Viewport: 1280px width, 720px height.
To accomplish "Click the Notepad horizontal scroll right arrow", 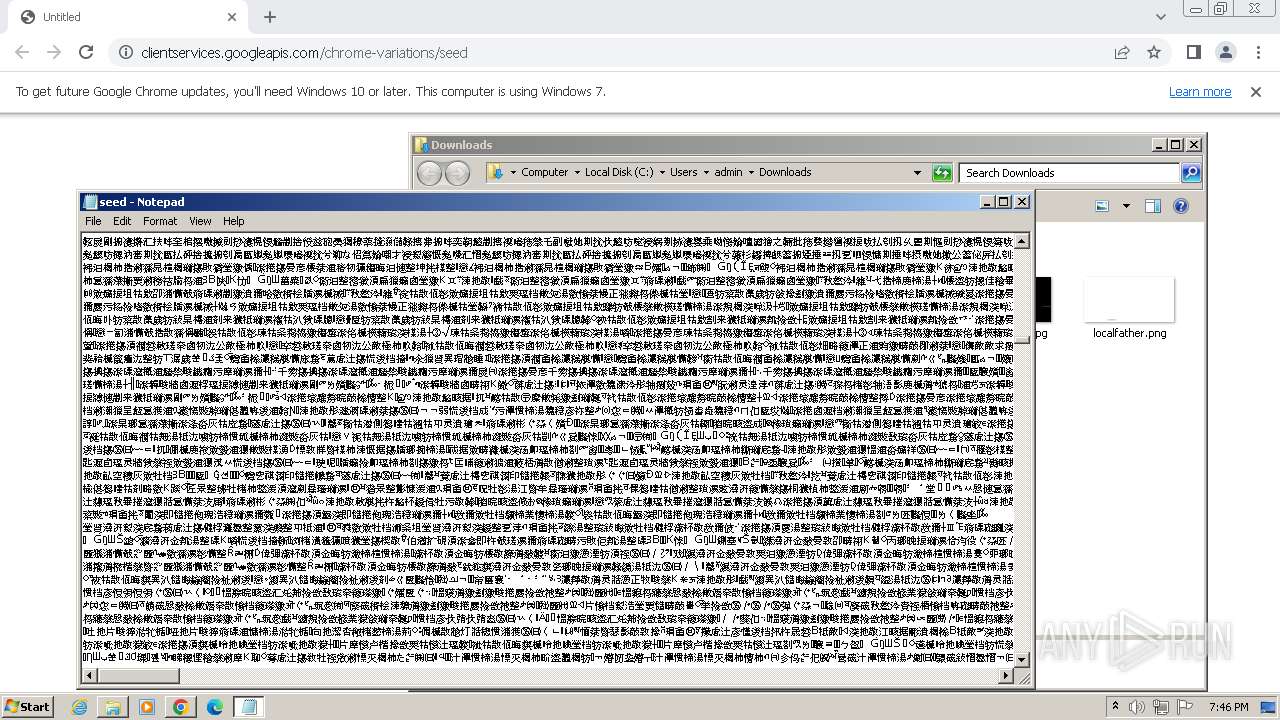I will [1007, 676].
